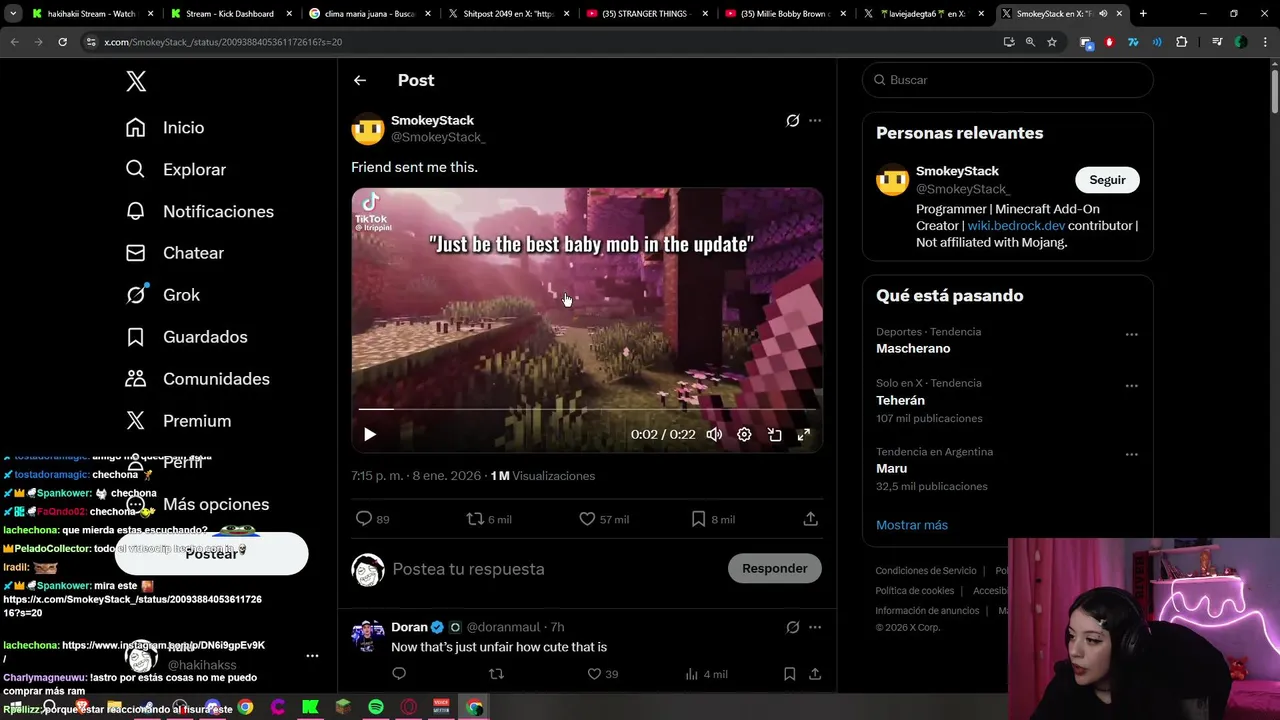Screen dimensions: 1280x720
Task: Open more options on Doran's reply
Action: click(x=815, y=627)
